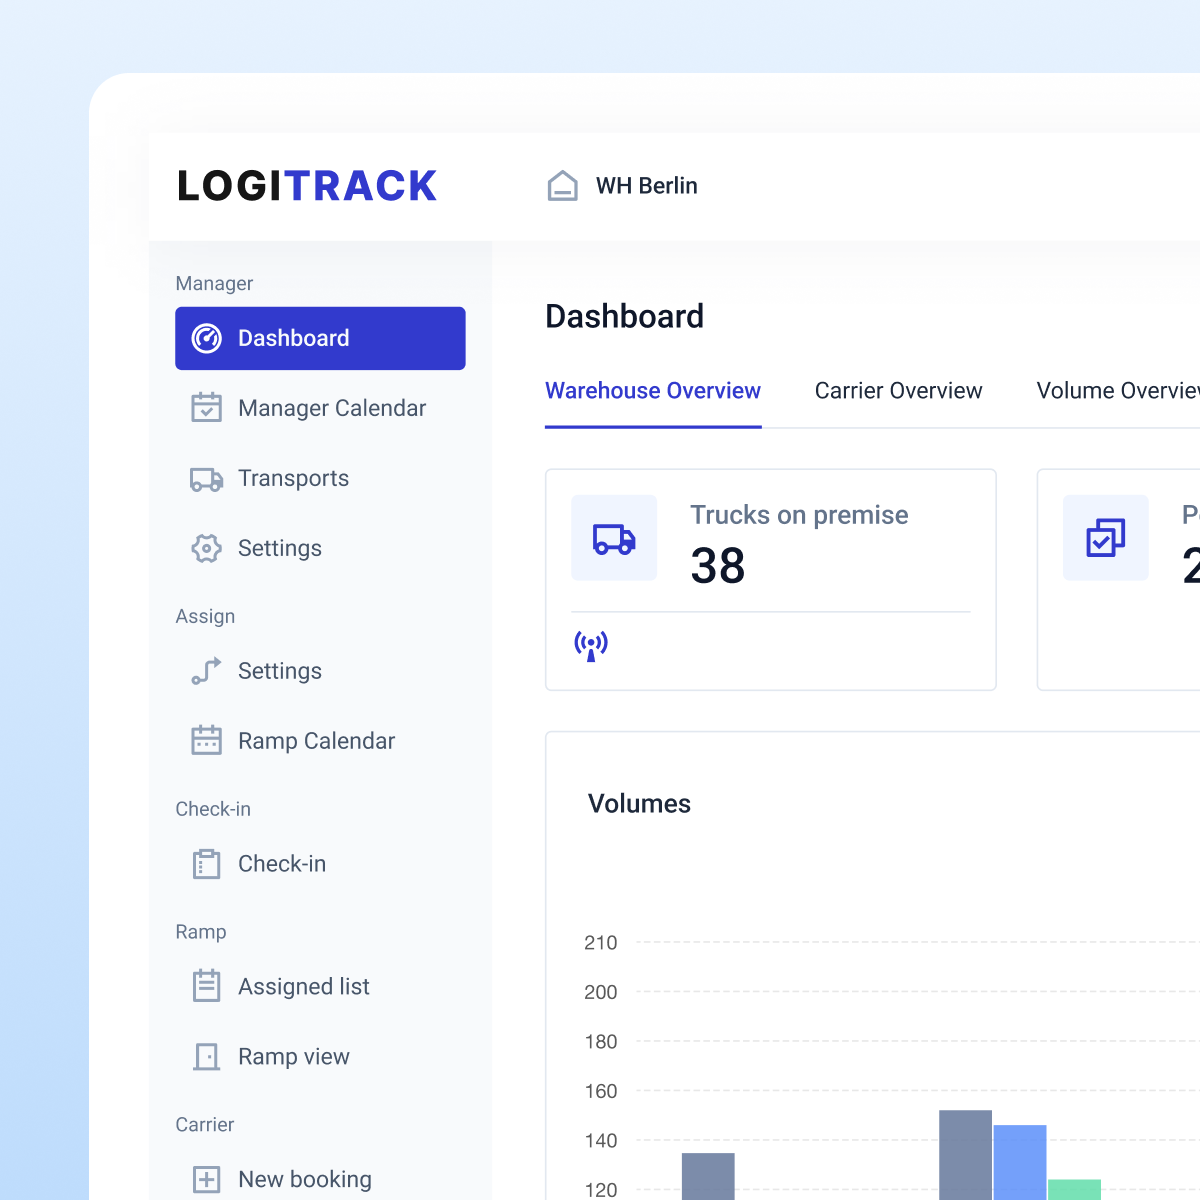Switch to the Volume Overview tab
Screen dimensions: 1200x1200
1118,391
